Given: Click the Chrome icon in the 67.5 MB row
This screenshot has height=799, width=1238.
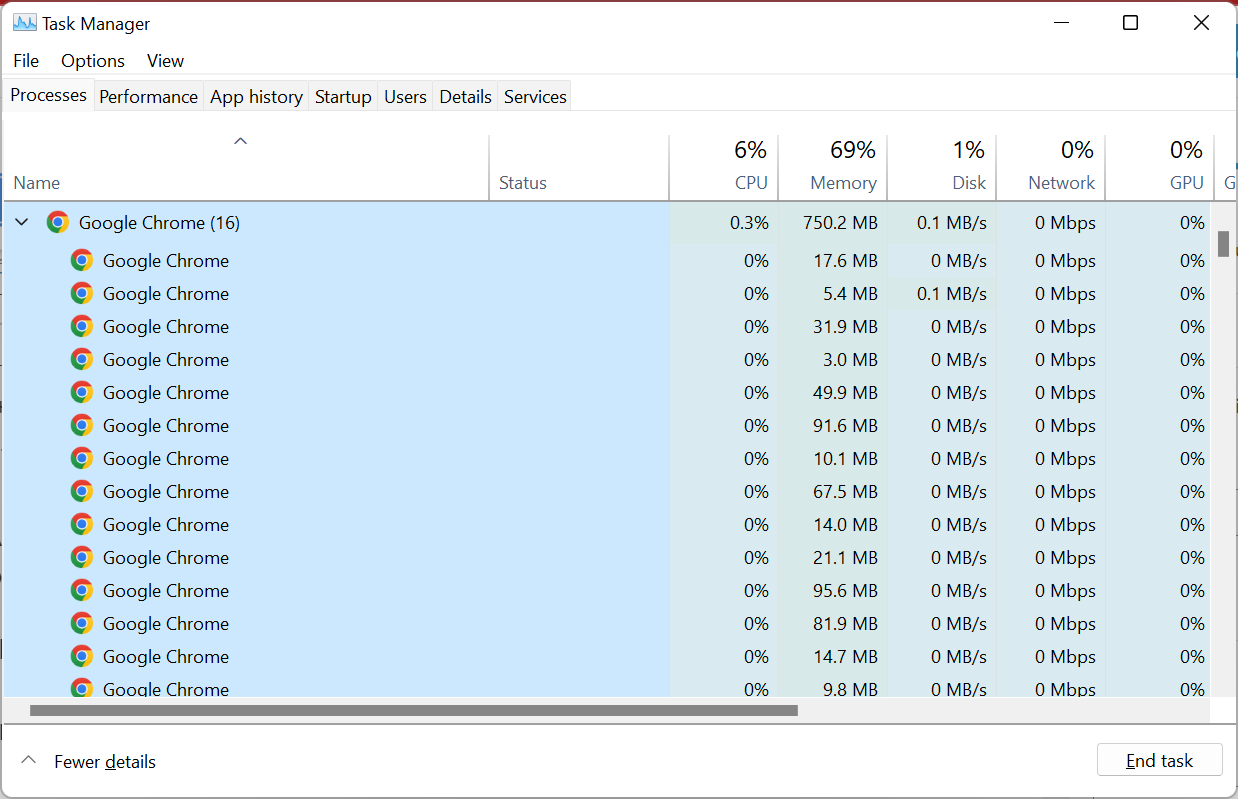Looking at the screenshot, I should coord(82,492).
